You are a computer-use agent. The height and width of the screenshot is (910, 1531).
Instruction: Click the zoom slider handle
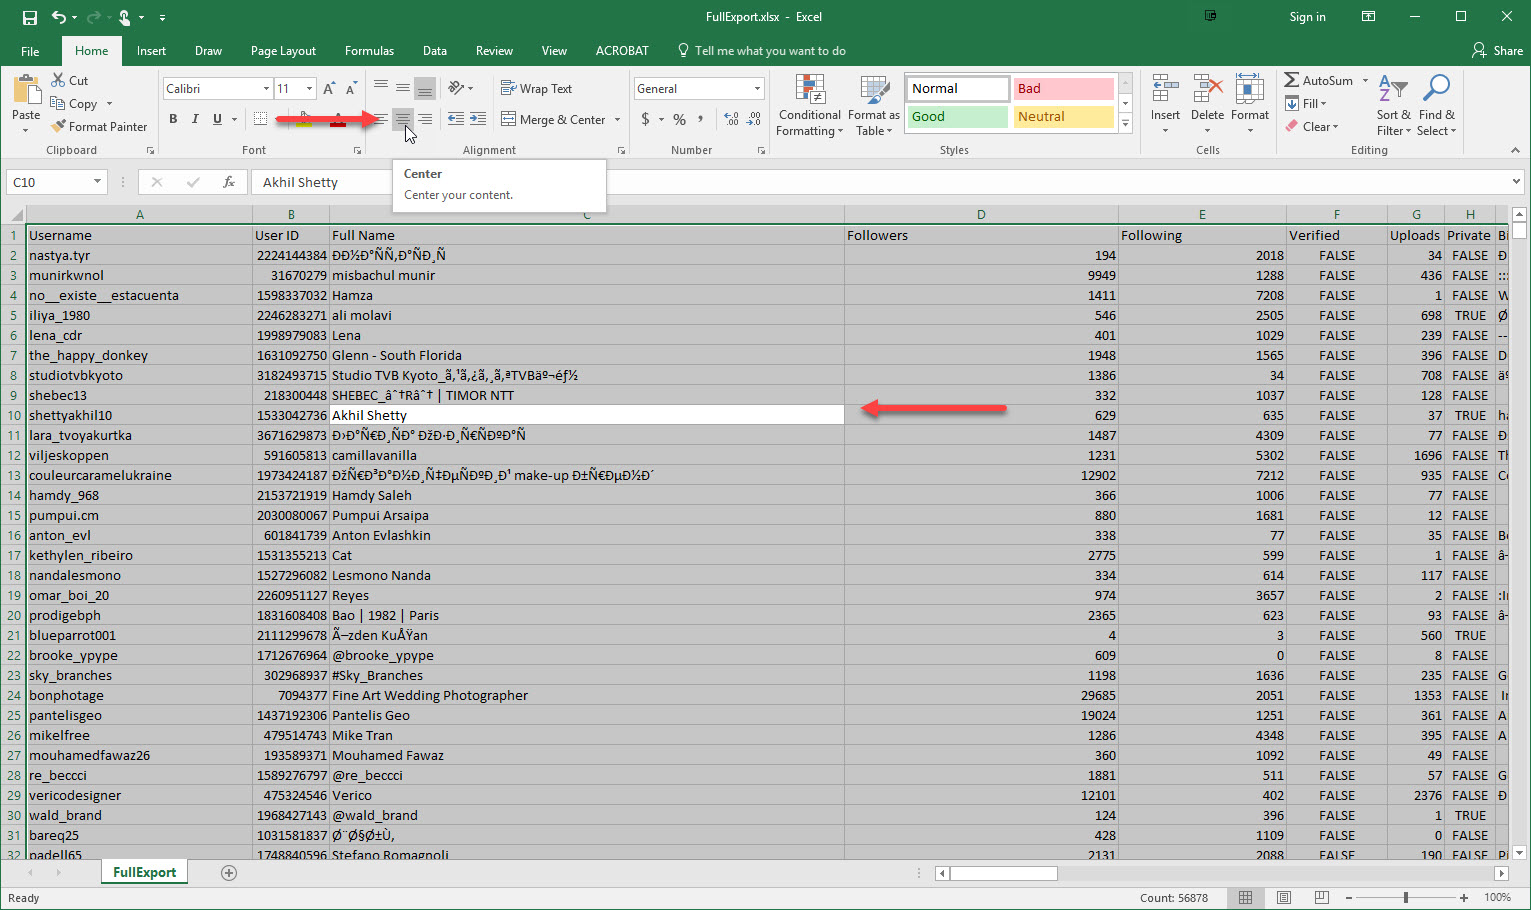(x=1406, y=898)
